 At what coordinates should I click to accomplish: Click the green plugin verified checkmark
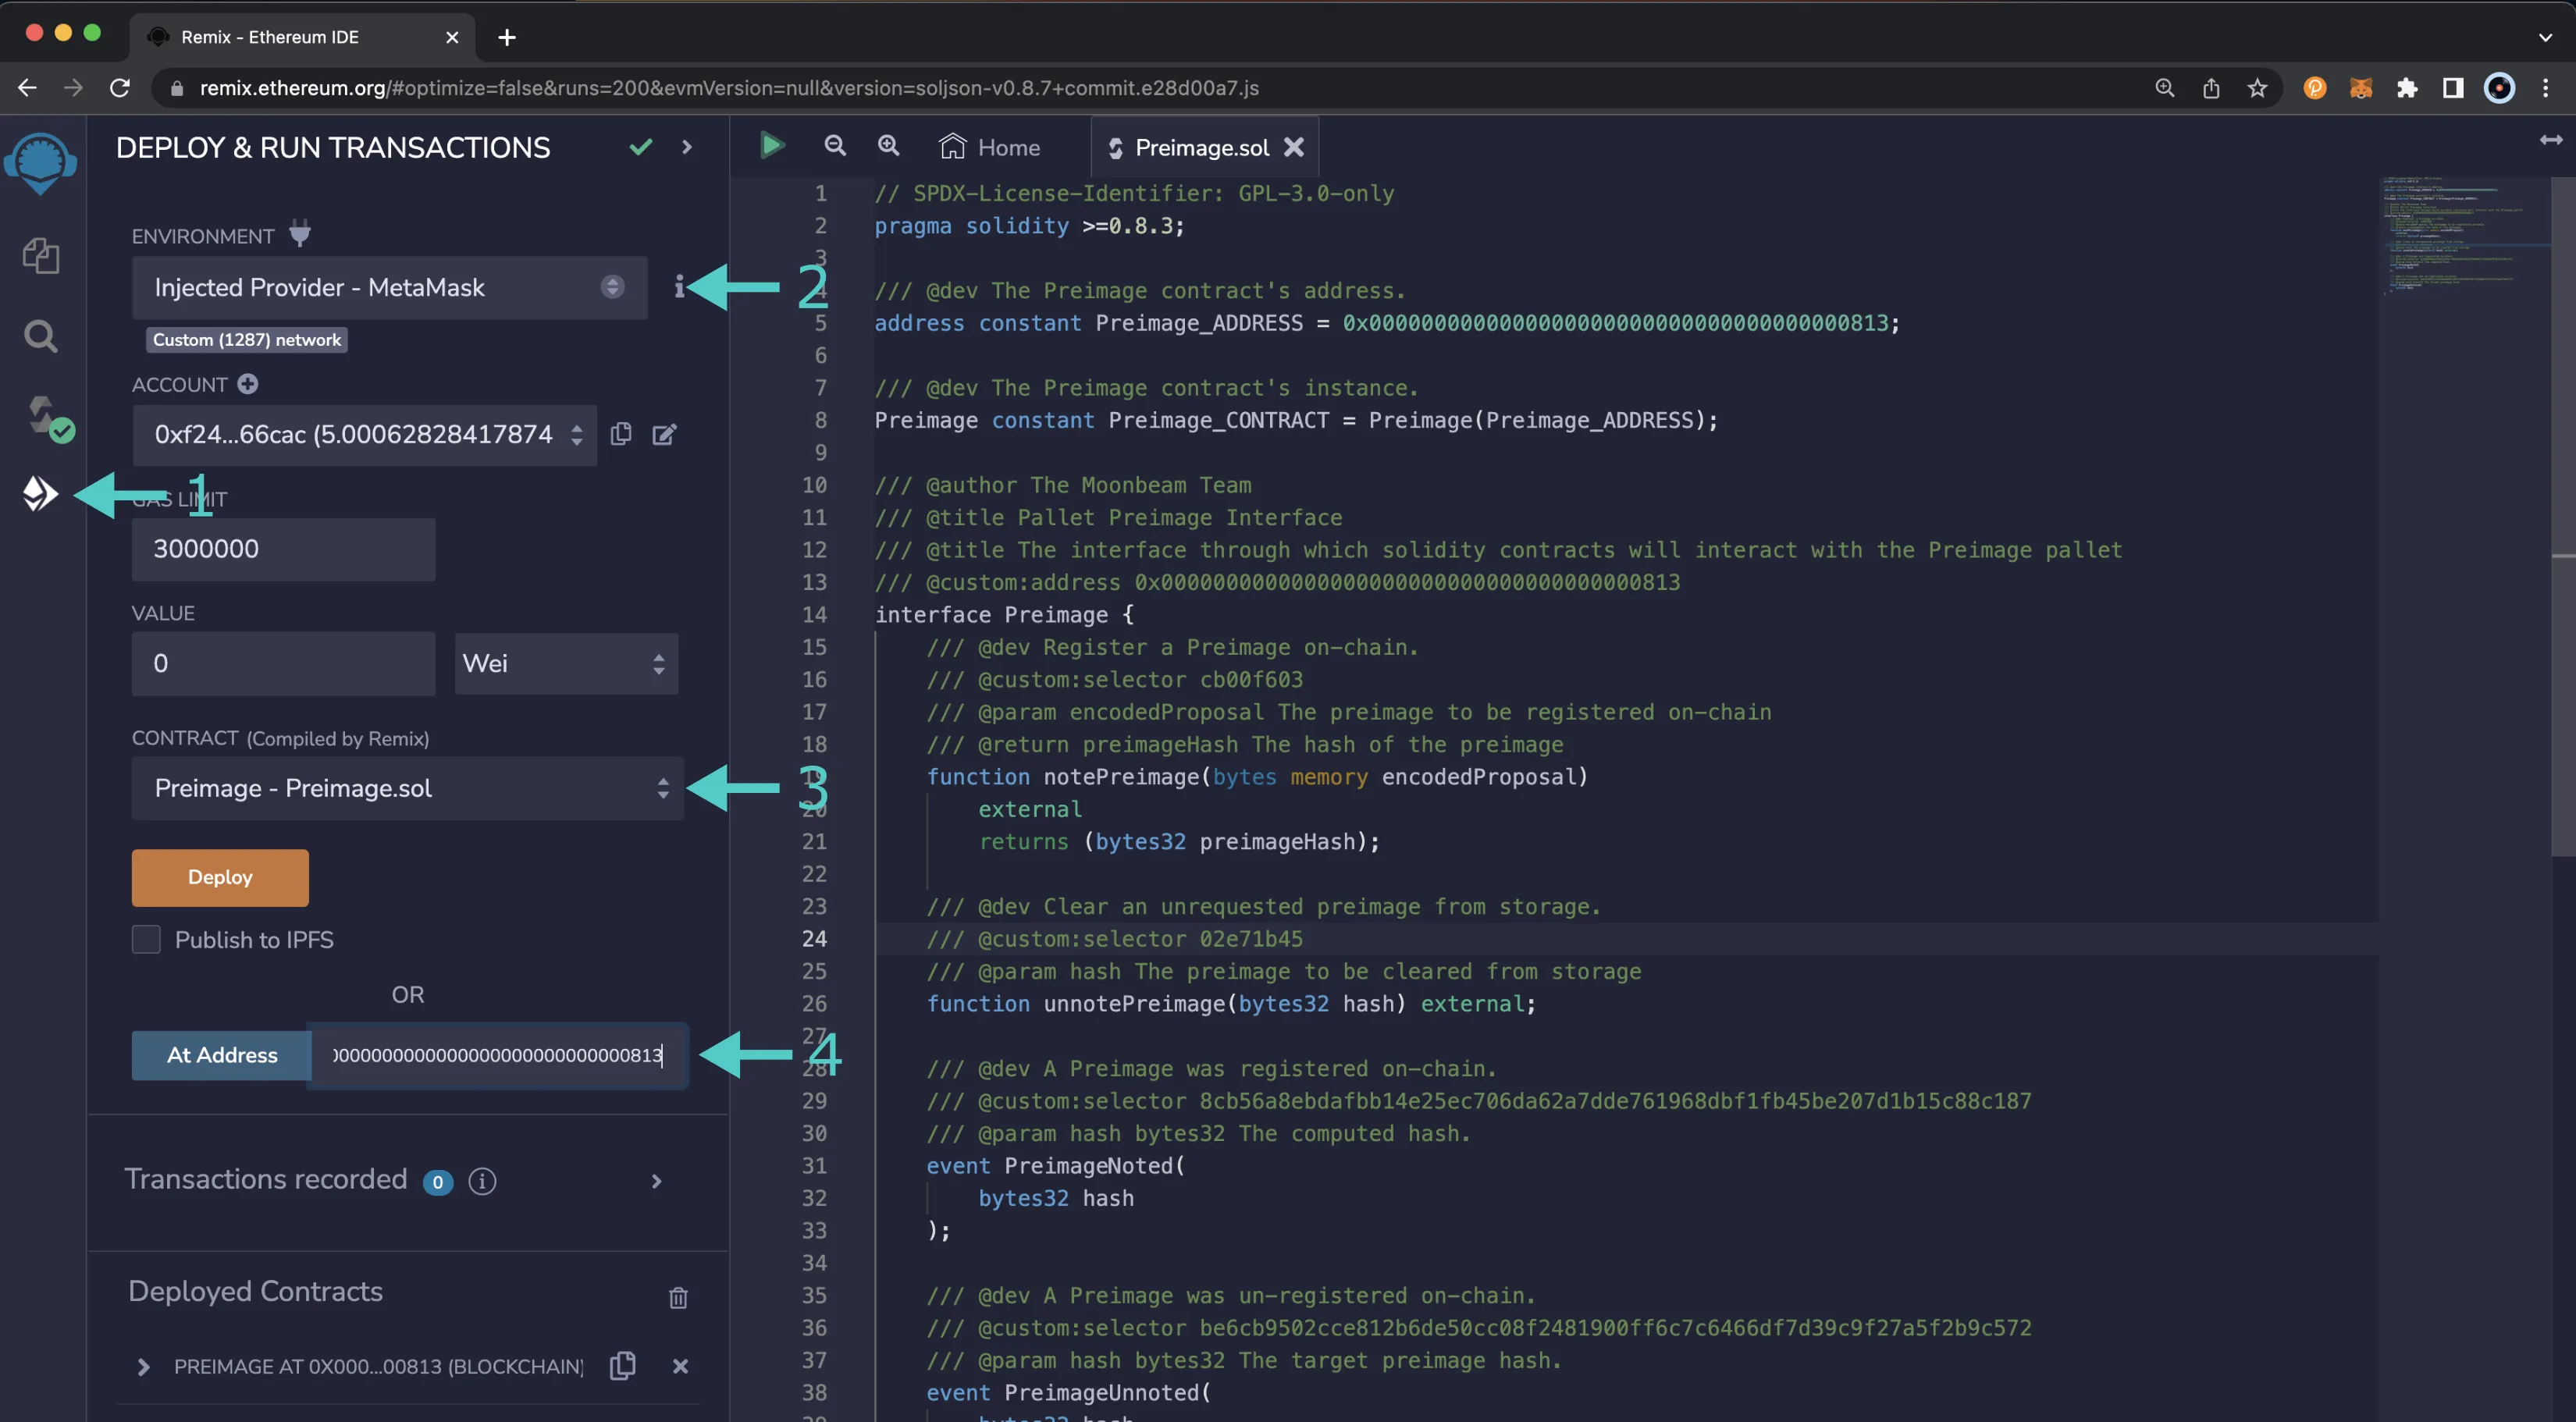coord(640,147)
